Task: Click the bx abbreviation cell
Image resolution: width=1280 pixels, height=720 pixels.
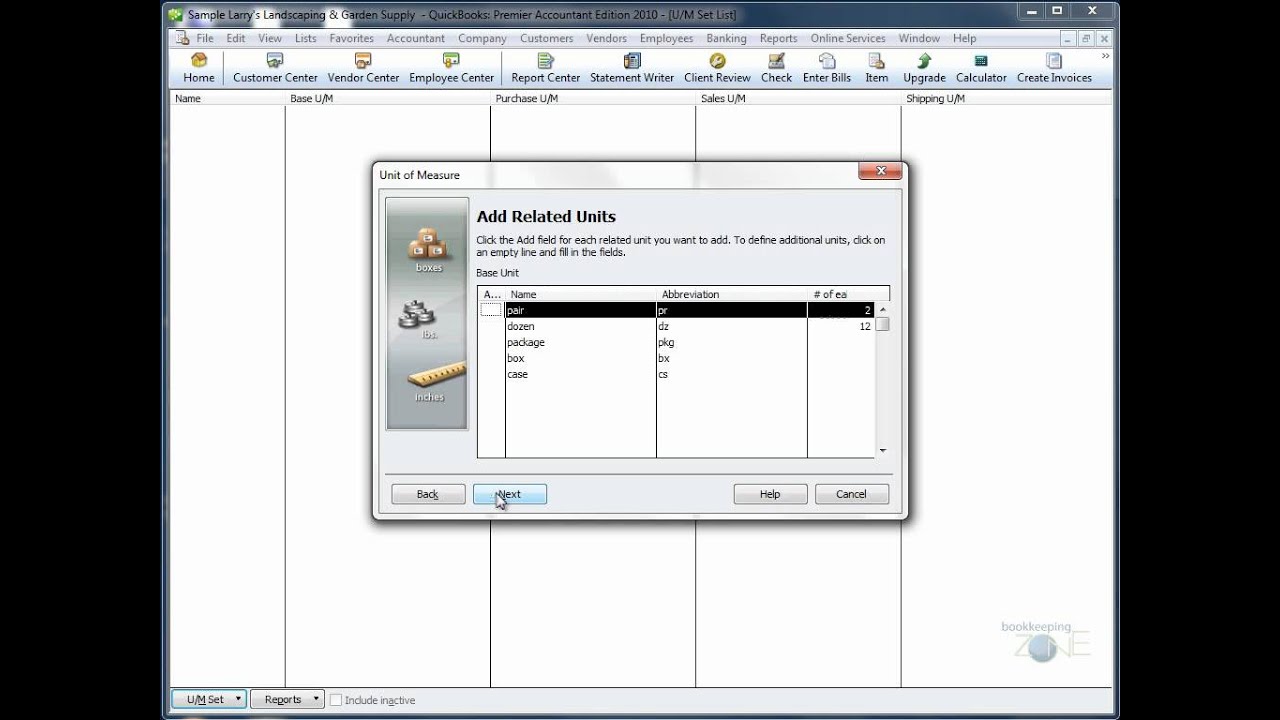Action: coord(731,358)
